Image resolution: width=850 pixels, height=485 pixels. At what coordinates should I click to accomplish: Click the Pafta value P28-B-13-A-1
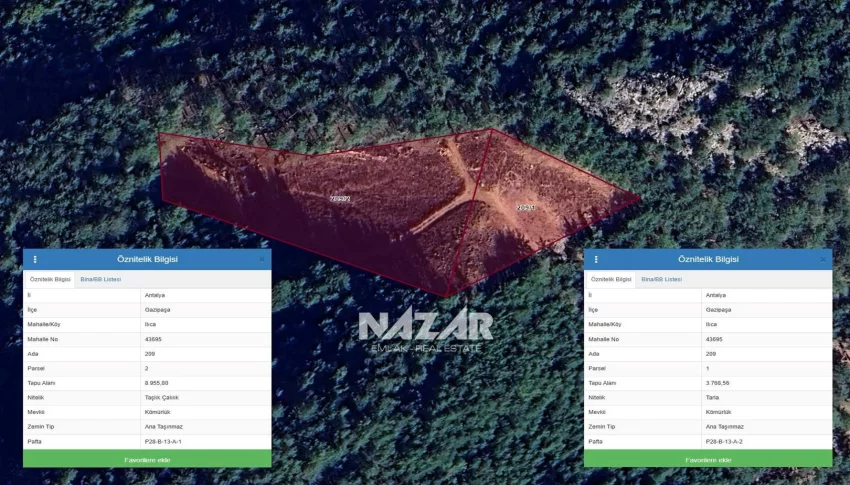(163, 441)
